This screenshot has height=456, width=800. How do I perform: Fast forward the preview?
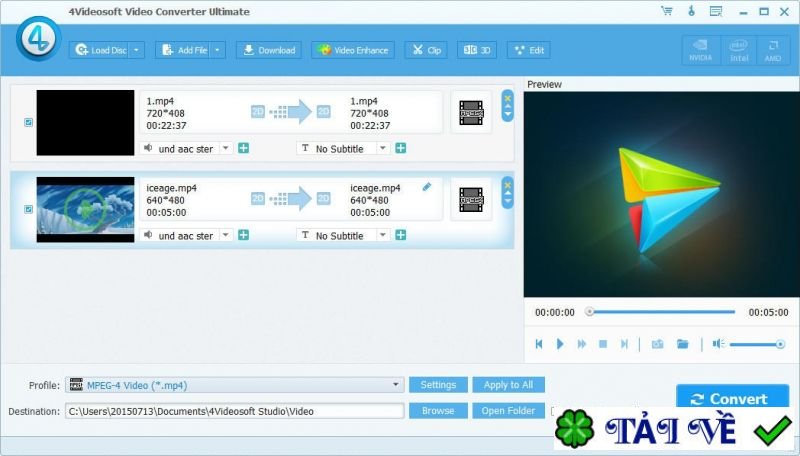(x=582, y=344)
